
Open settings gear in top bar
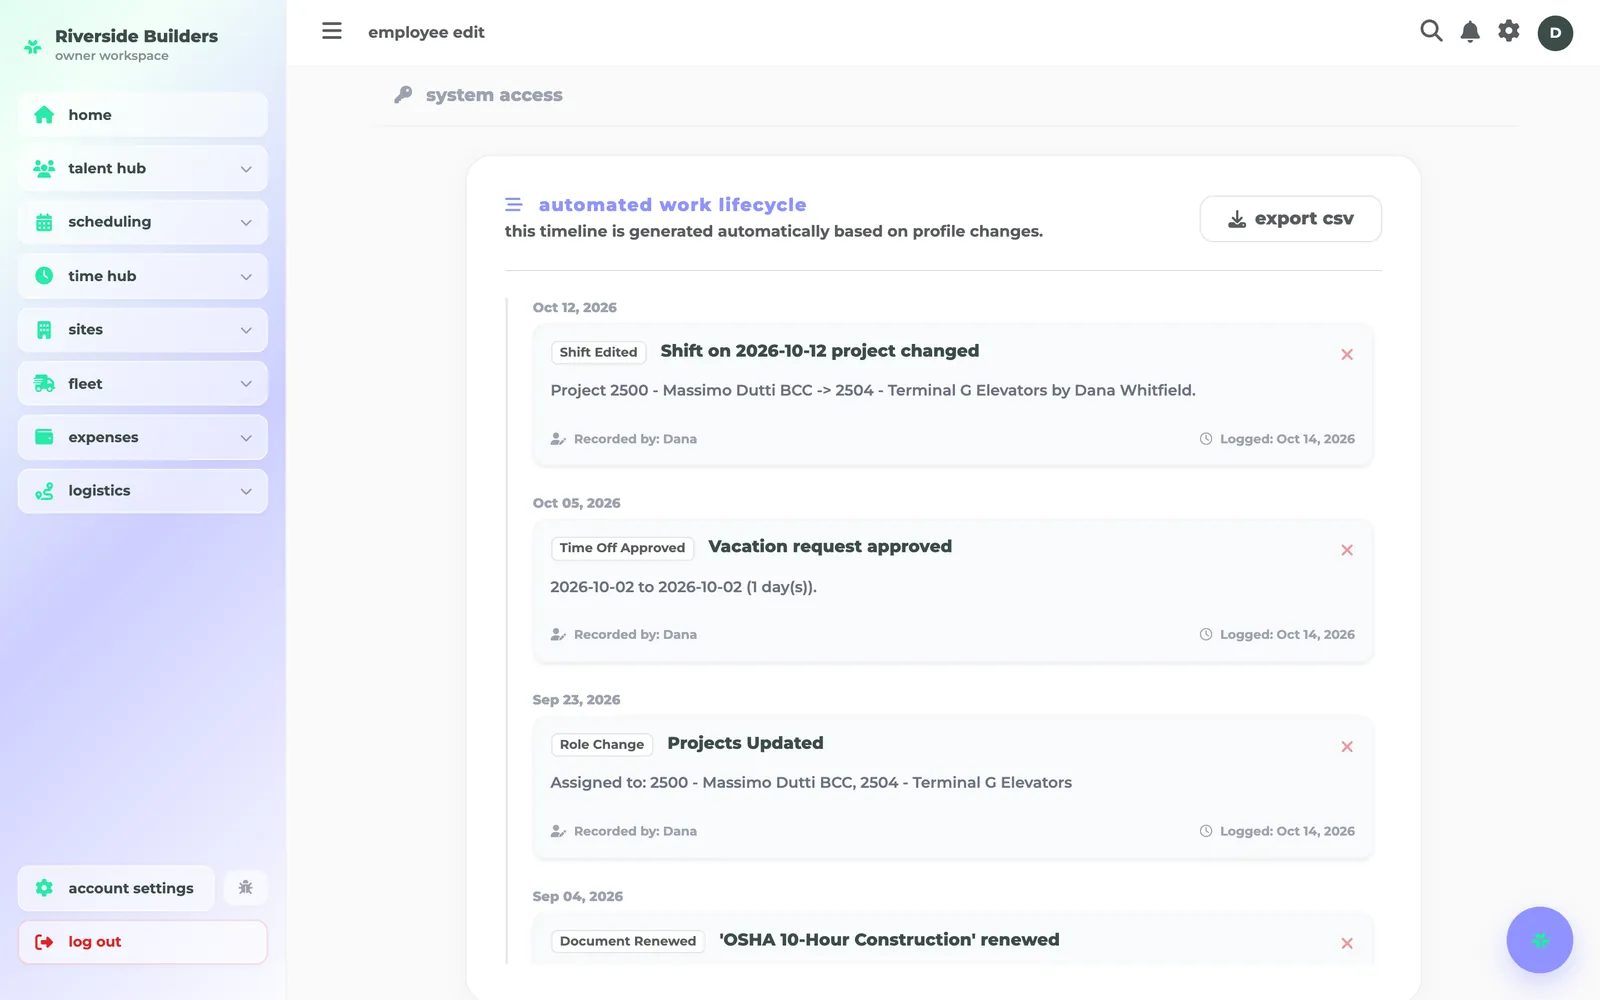click(1509, 31)
